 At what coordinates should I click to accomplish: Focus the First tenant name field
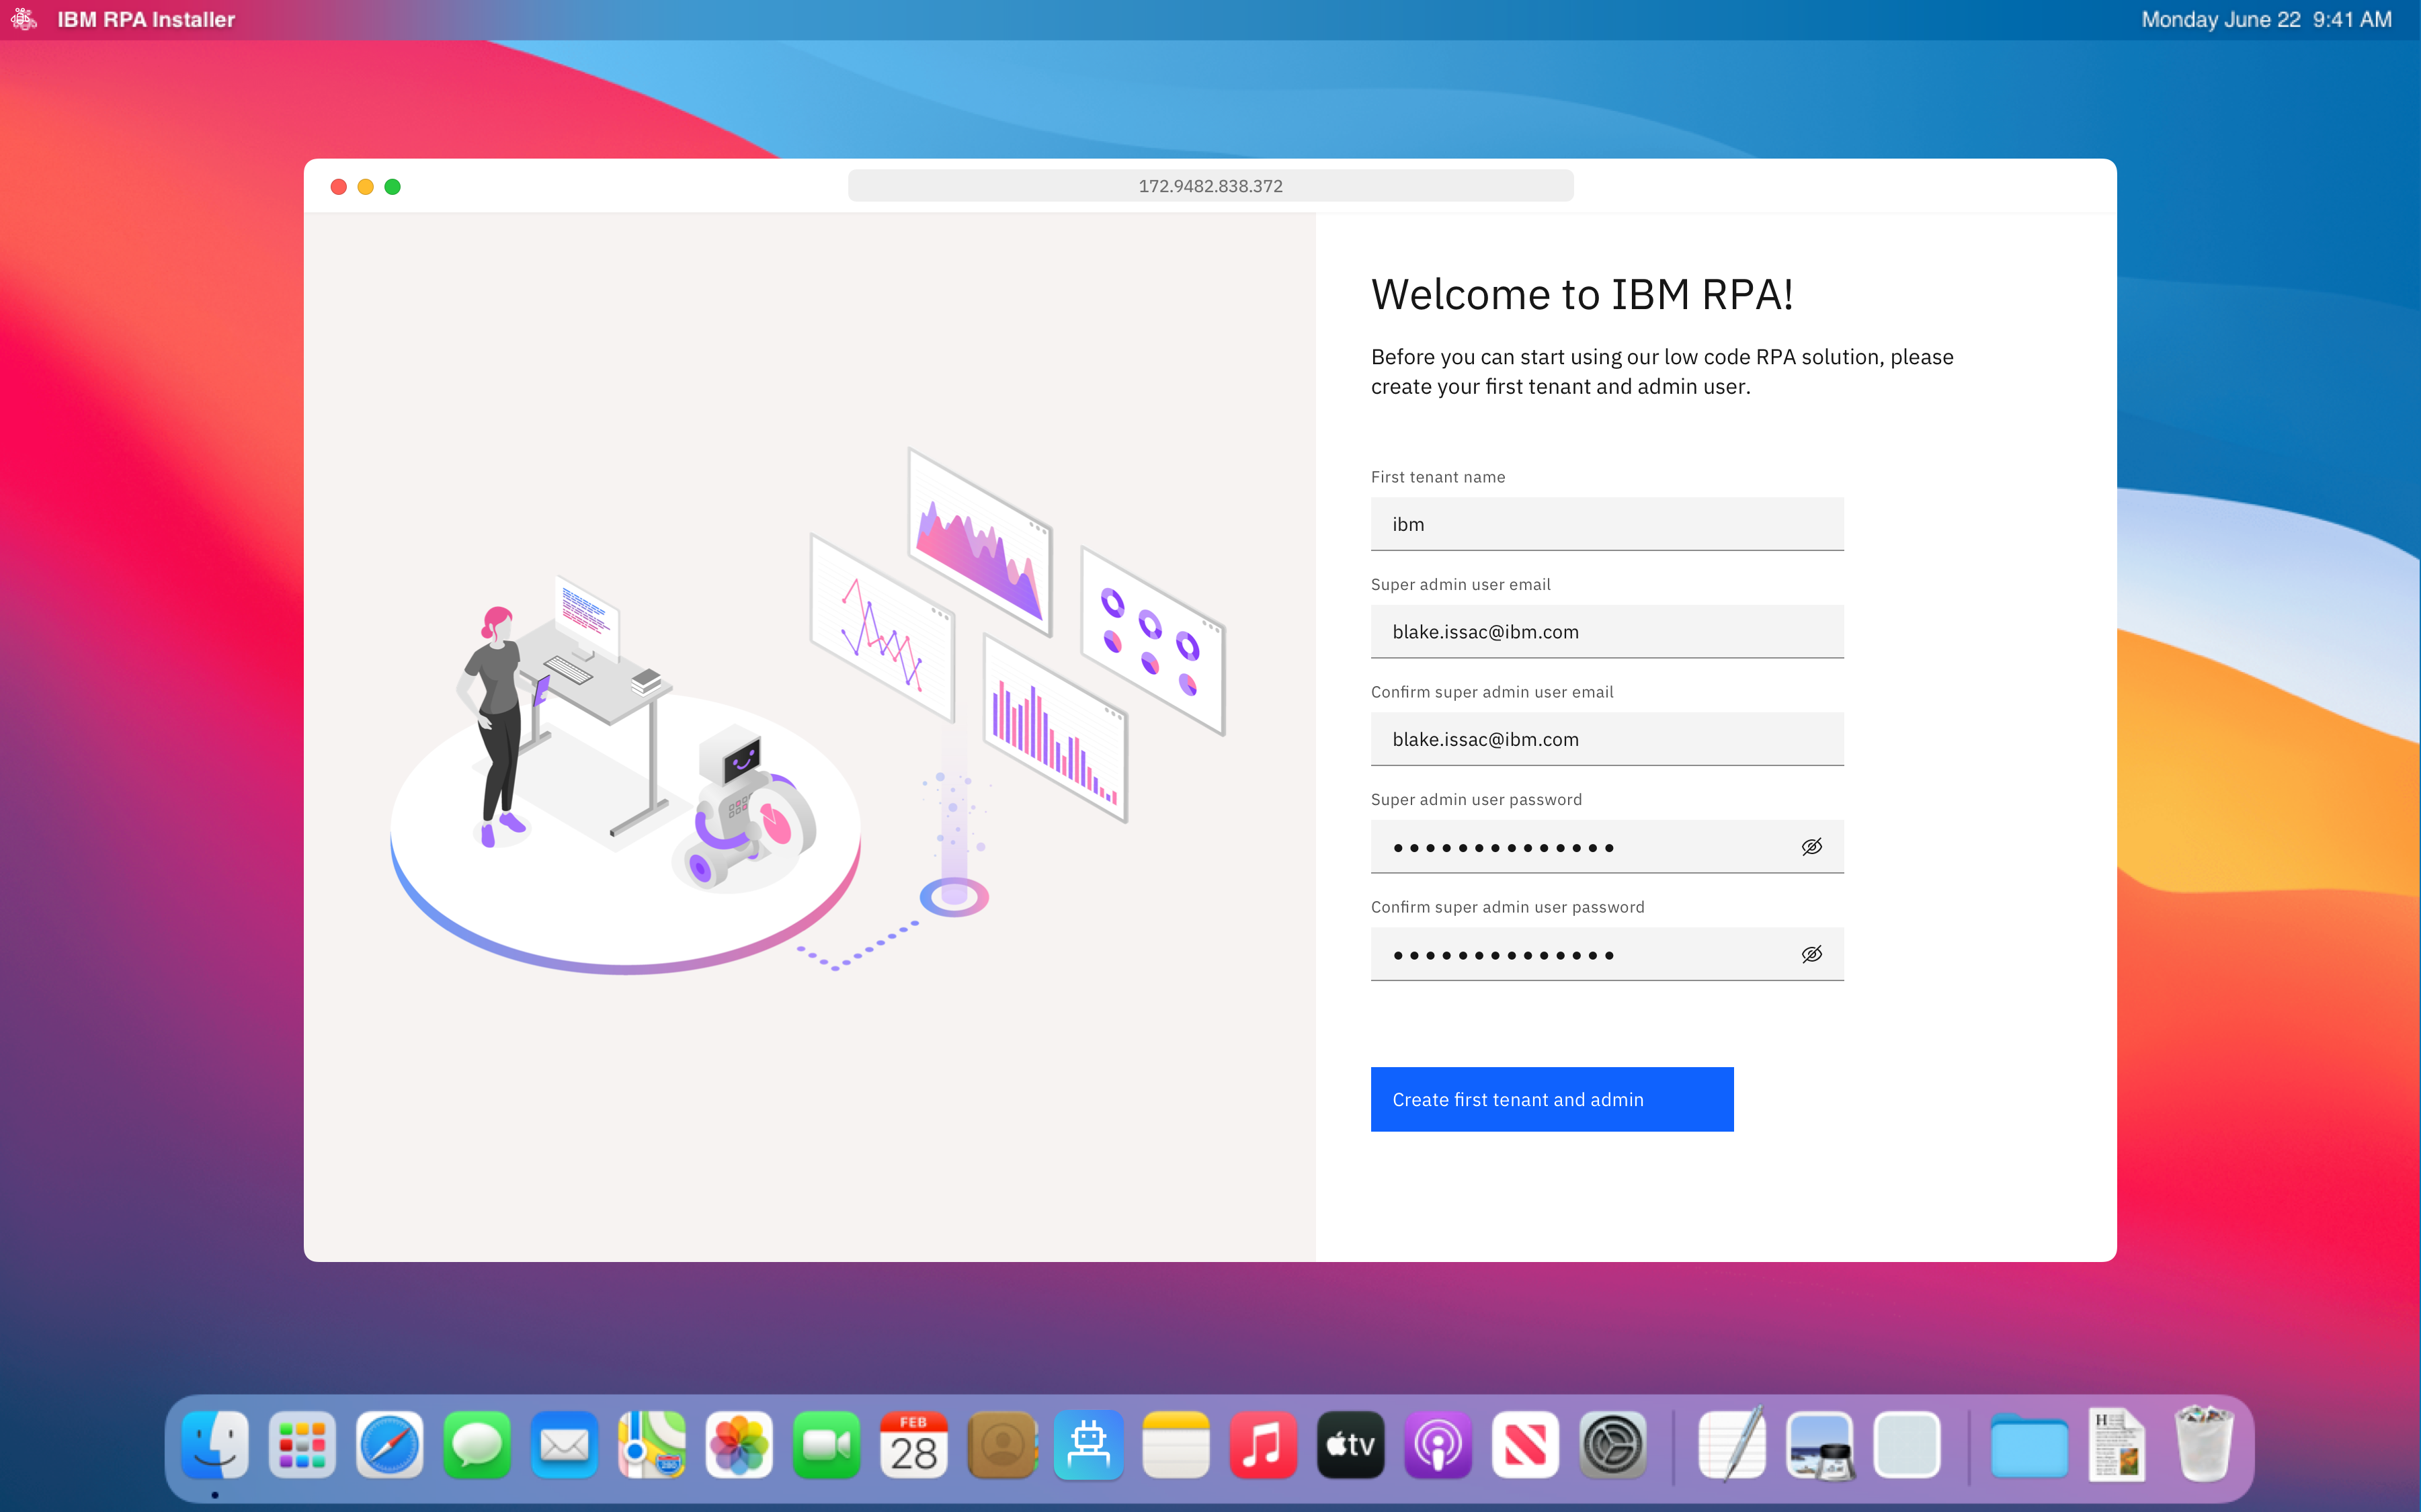[1607, 524]
